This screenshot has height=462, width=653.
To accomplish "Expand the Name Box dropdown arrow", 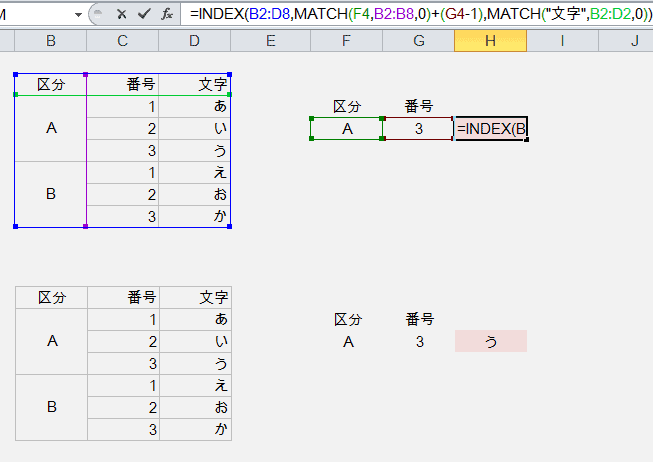I will click(76, 15).
